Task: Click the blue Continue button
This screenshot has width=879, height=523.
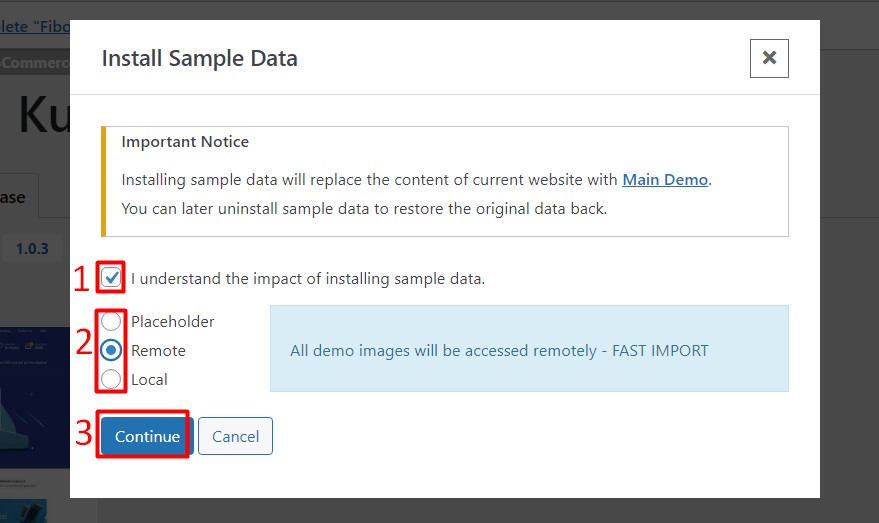Action: coord(147,436)
